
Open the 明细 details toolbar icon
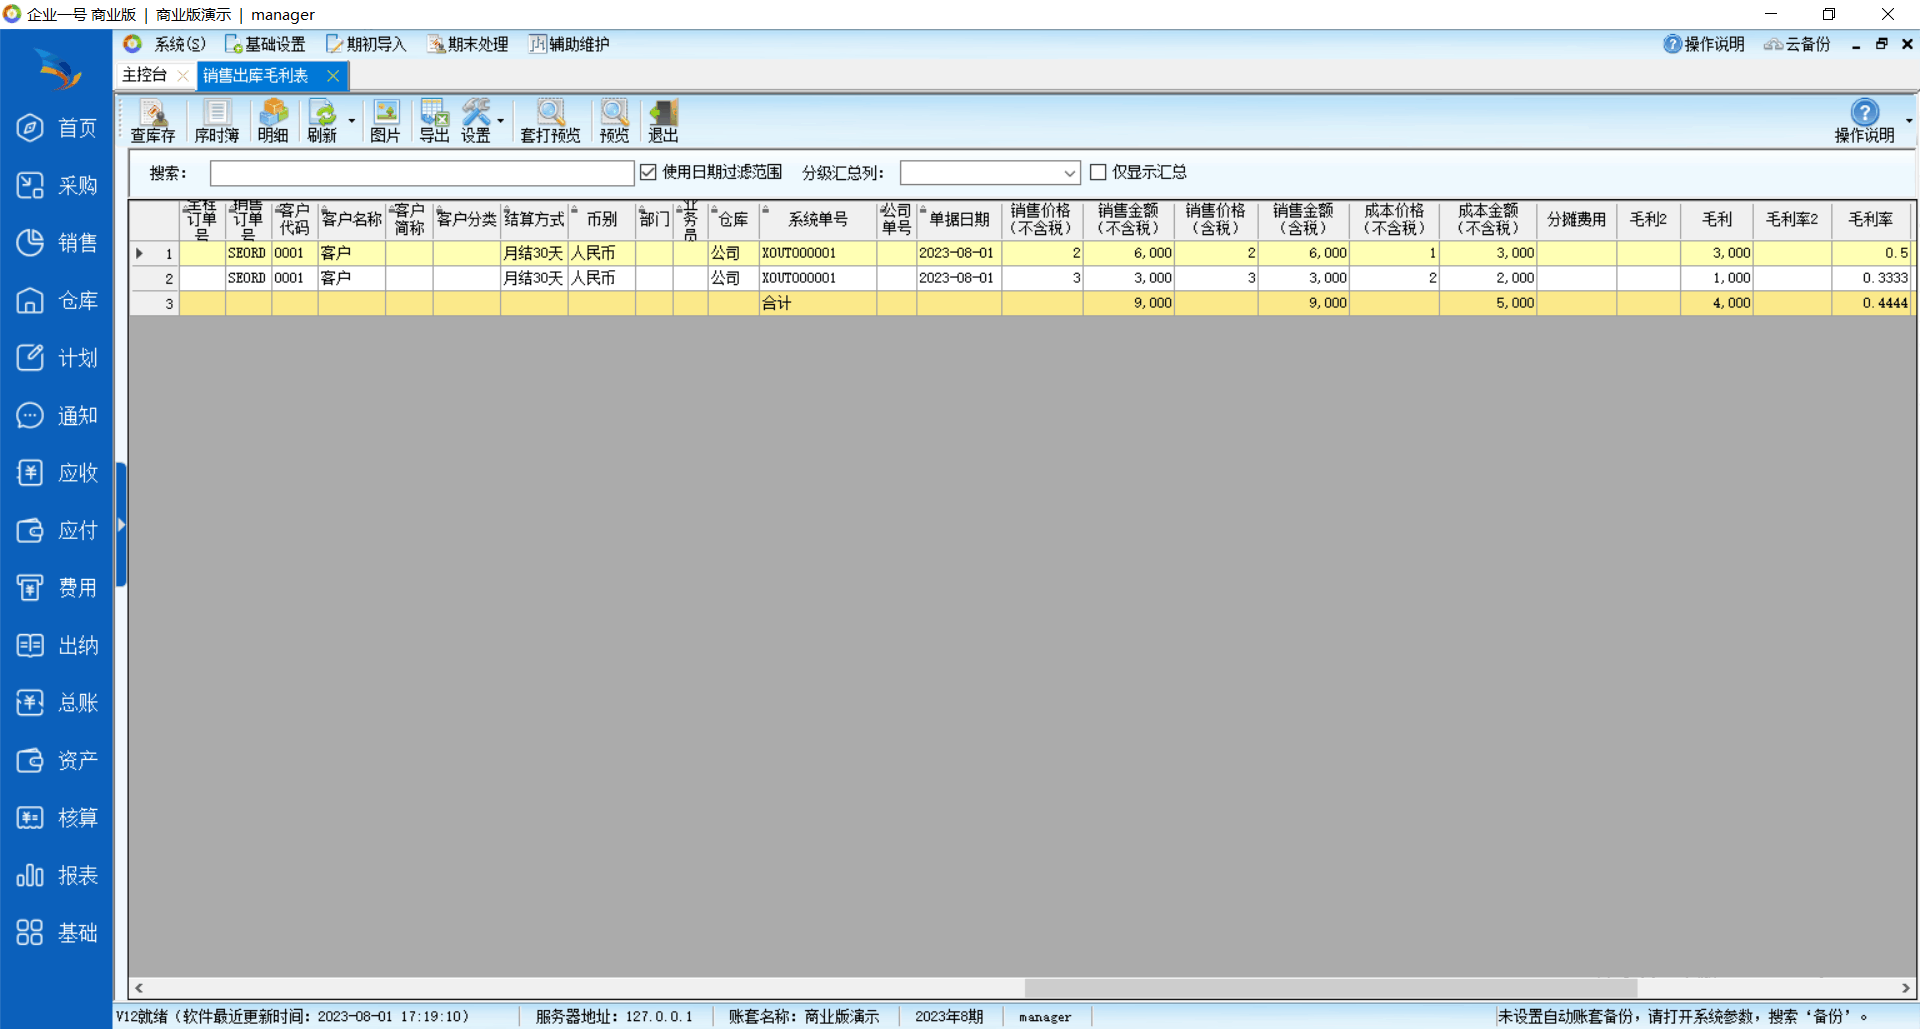pos(272,121)
